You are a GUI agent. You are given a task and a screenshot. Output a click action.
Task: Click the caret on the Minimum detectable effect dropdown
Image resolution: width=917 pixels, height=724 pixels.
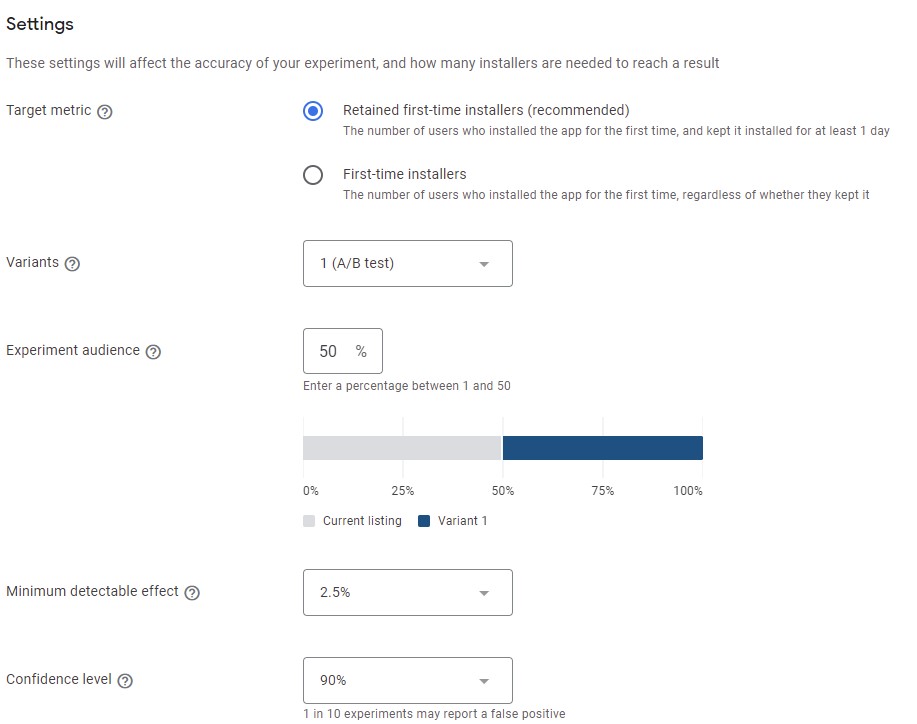pyautogui.click(x=484, y=592)
